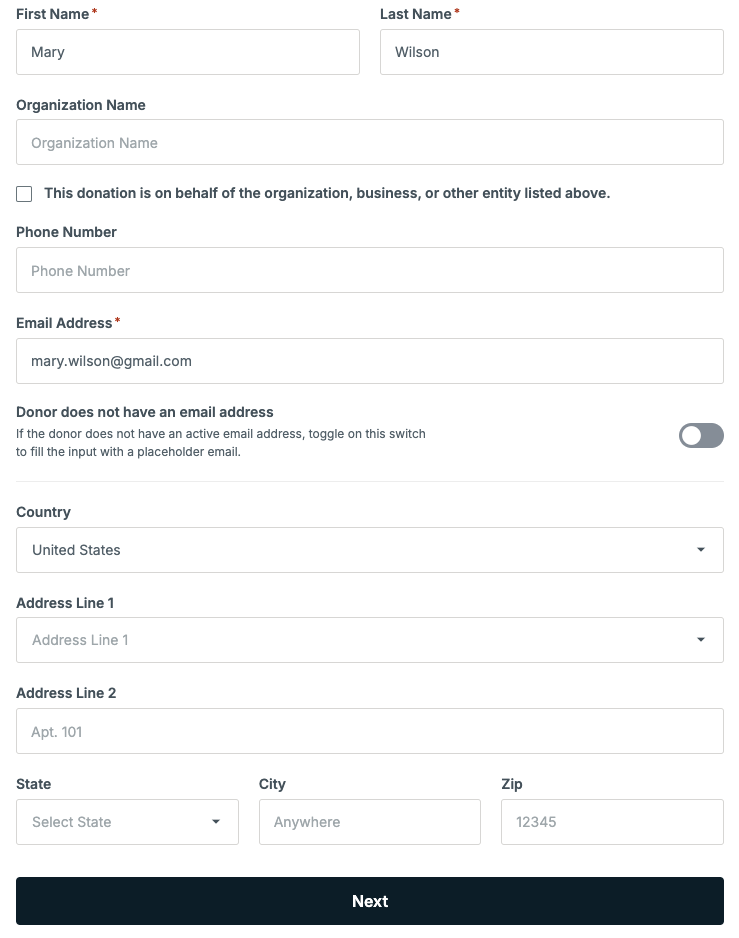Click the organization donation checkbox label text
The image size is (739, 938).
coord(327,193)
